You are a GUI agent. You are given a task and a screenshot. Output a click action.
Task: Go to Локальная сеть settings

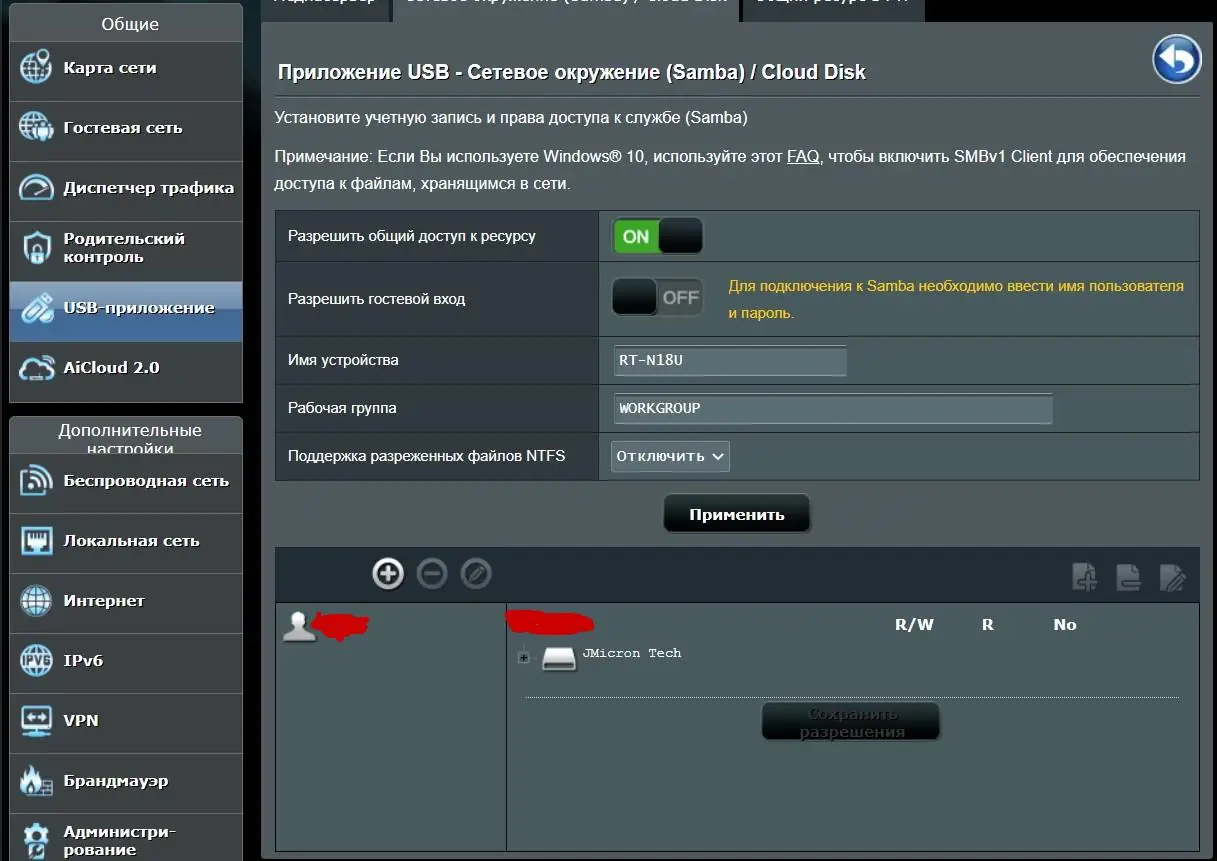126,542
